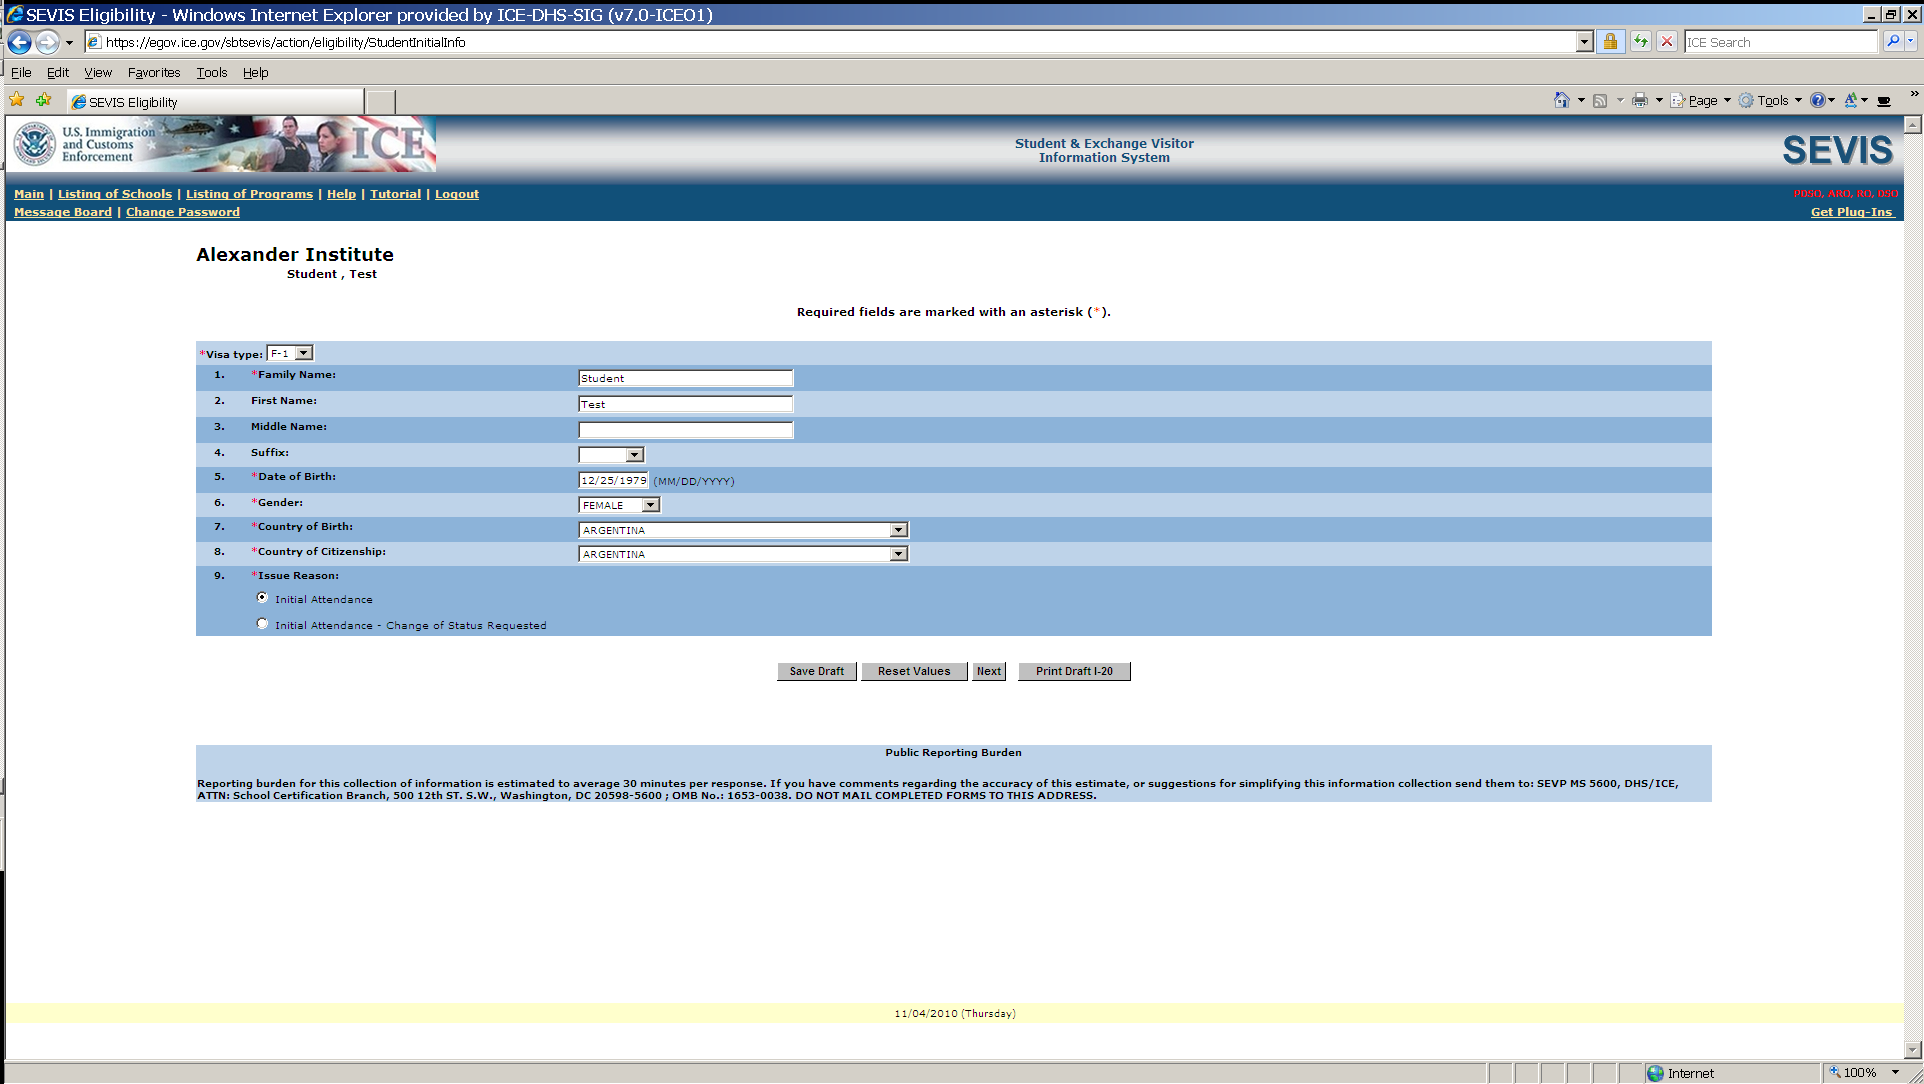Click the Stop loading red X icon
Screen dimensions: 1924x1084
pyautogui.click(x=1666, y=42)
